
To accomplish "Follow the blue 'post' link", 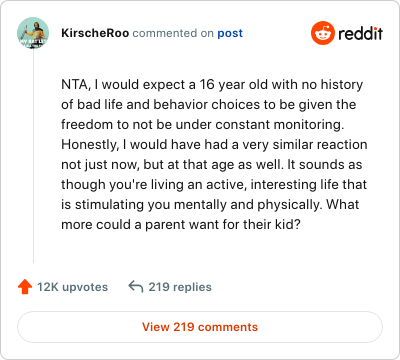I will pos(230,33).
